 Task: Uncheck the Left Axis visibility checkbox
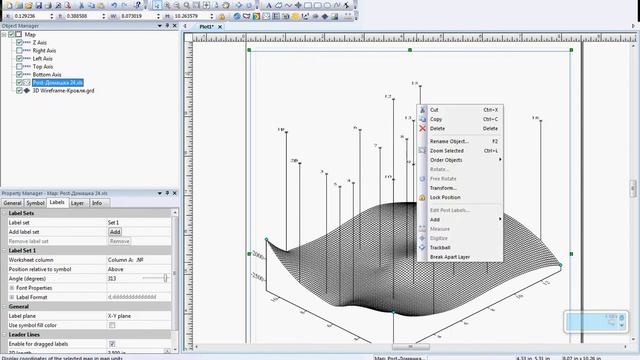pos(19,58)
